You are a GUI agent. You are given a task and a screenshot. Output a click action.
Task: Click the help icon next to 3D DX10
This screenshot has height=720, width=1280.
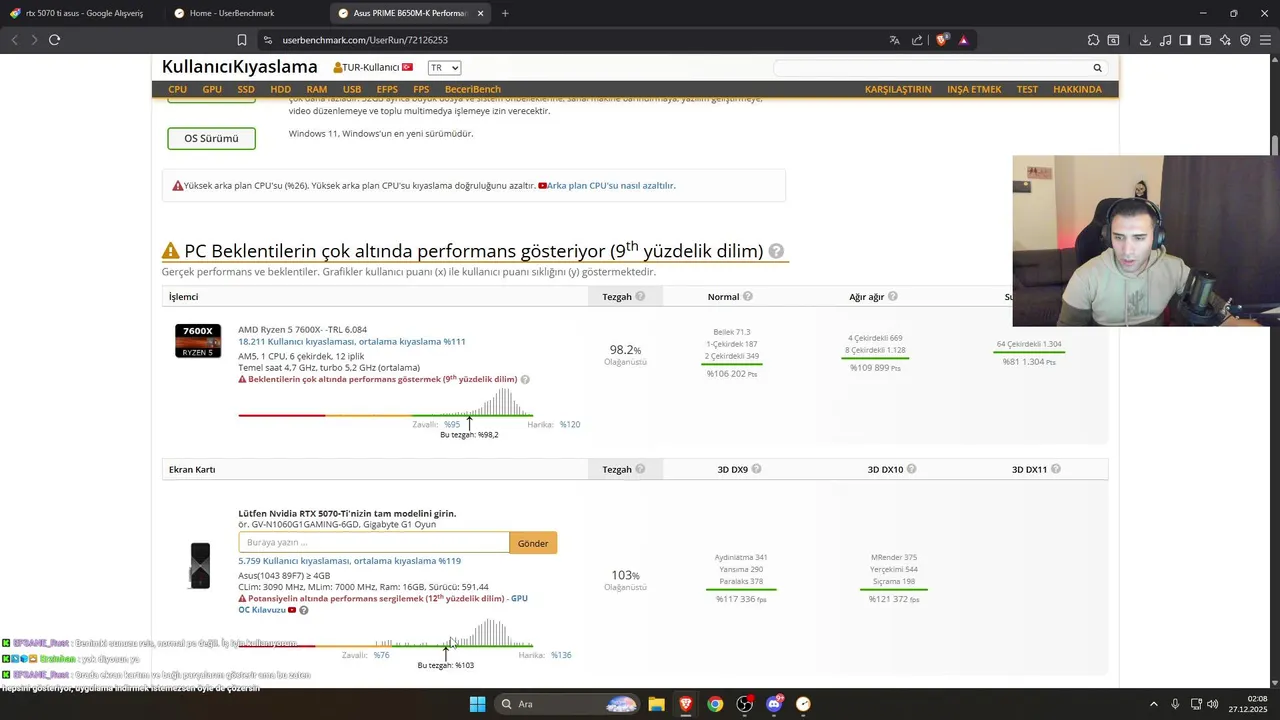pos(911,469)
